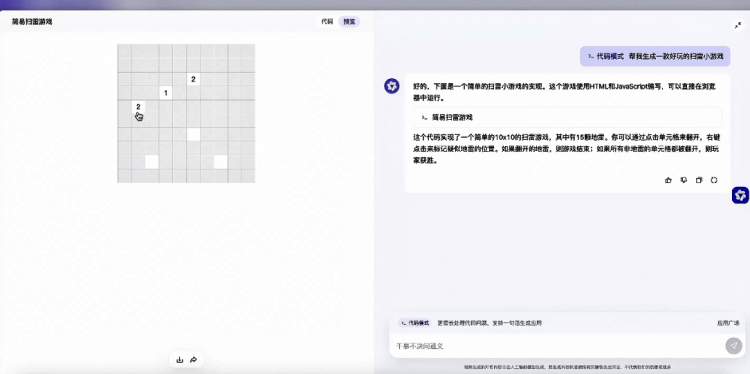
Task: Switch to the 代码 tab
Action: (327, 22)
